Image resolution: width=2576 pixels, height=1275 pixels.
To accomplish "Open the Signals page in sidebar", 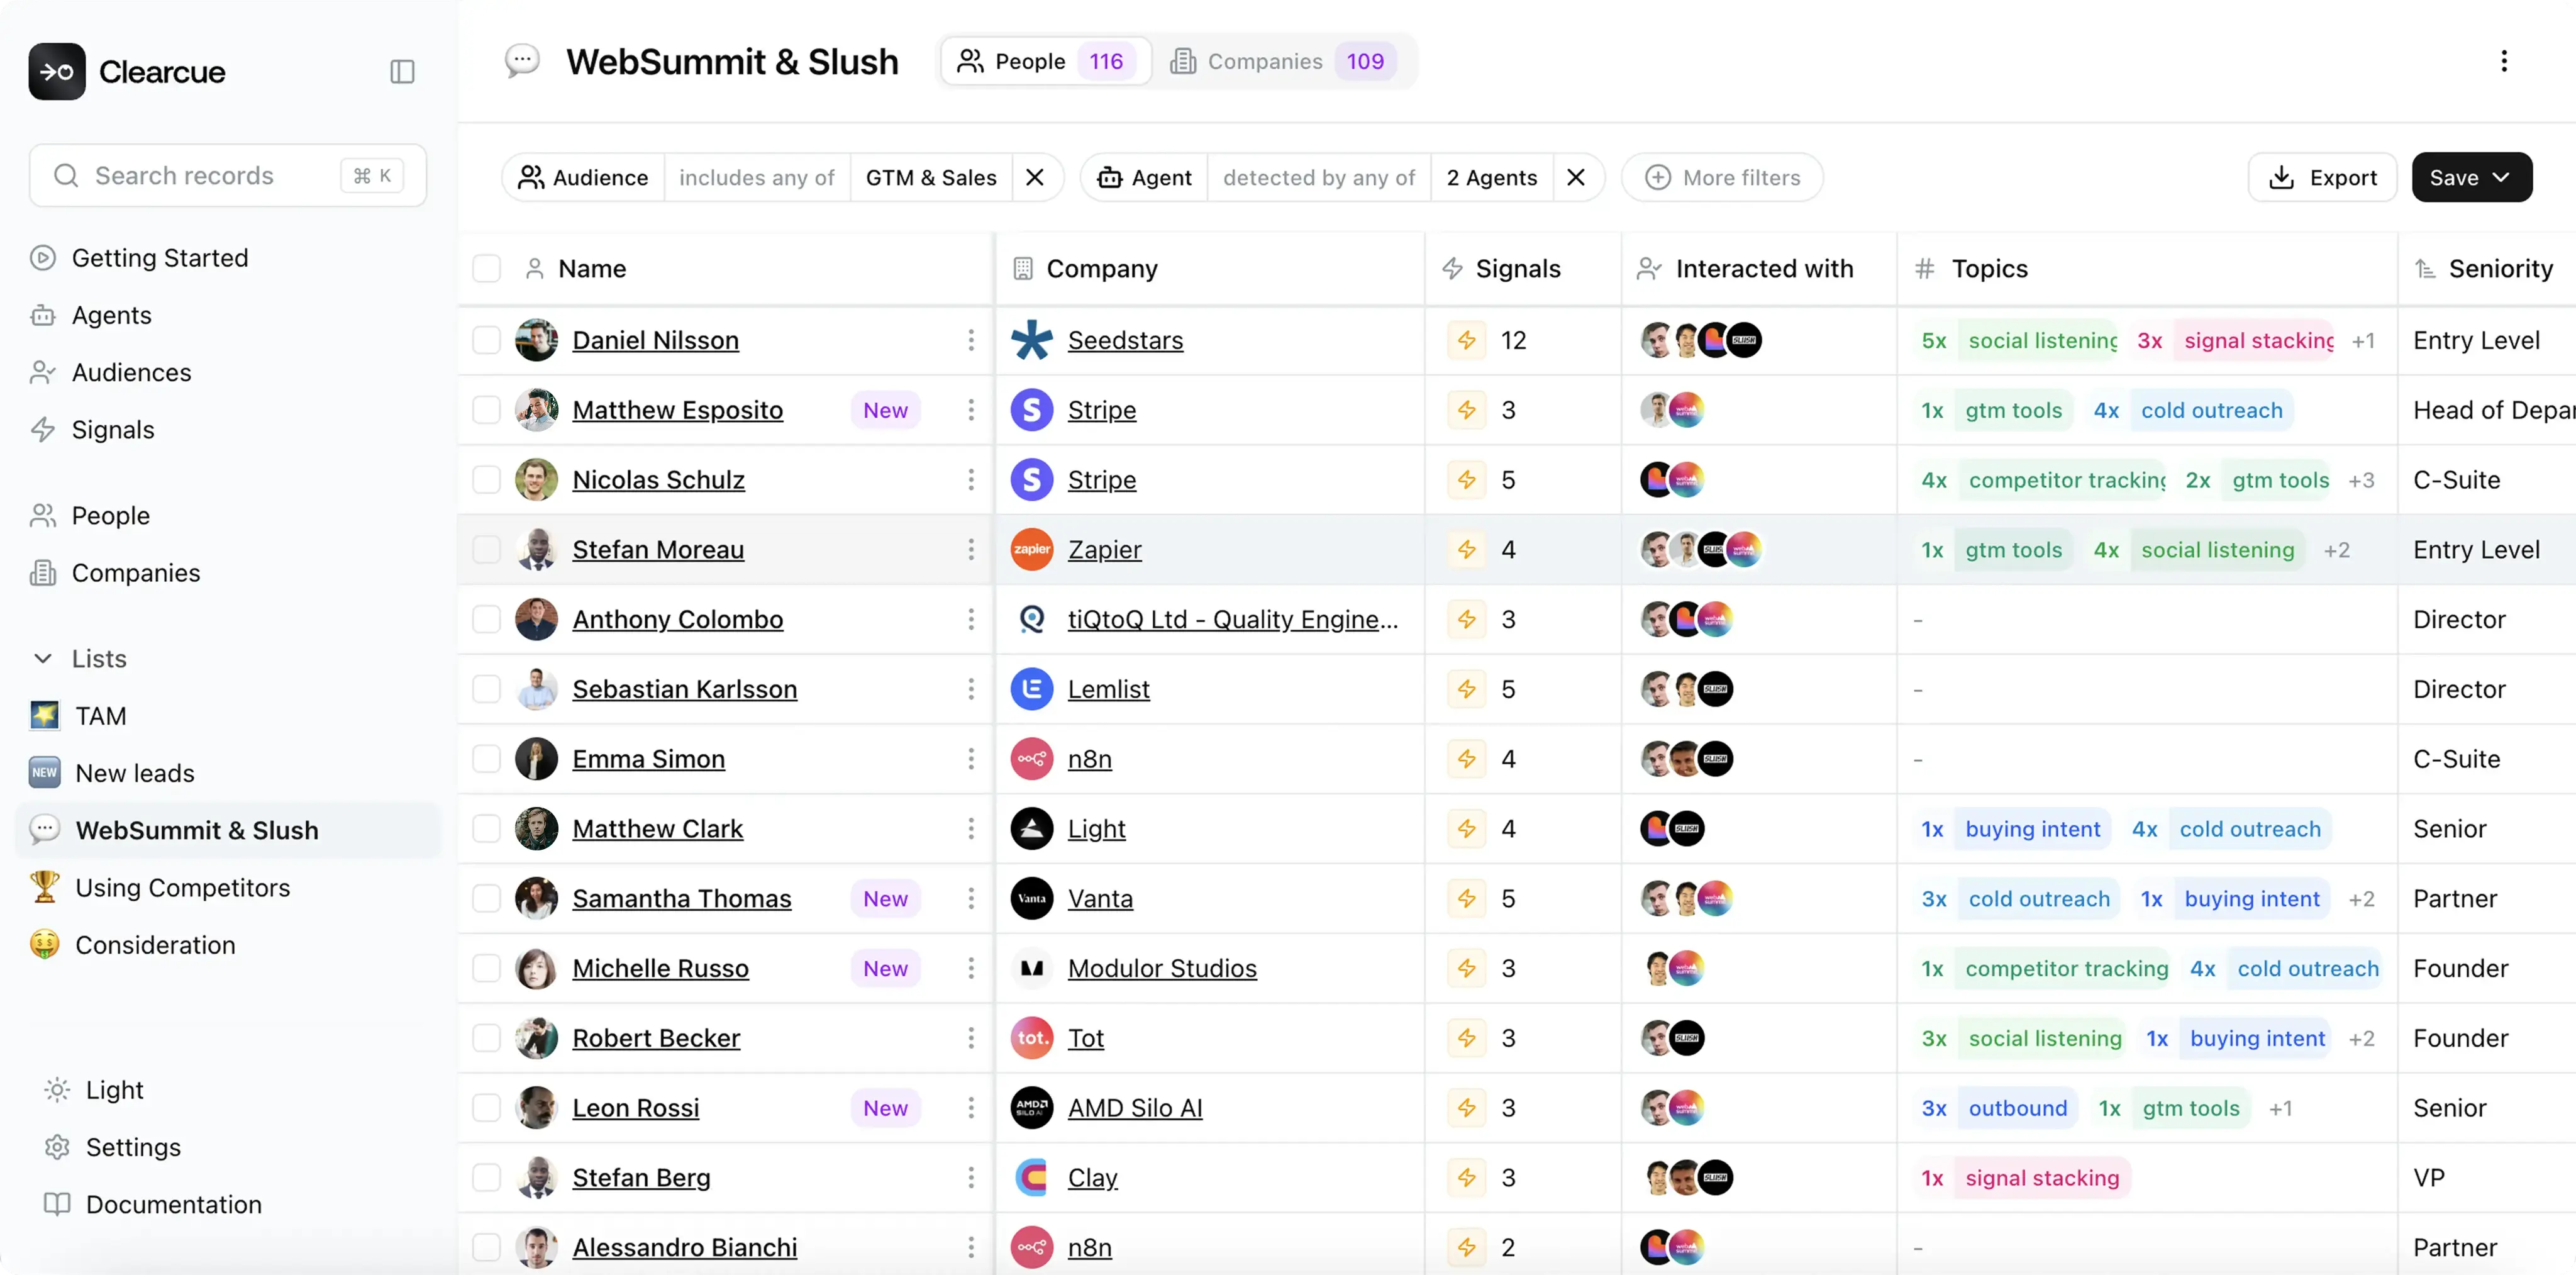I will pyautogui.click(x=112, y=430).
